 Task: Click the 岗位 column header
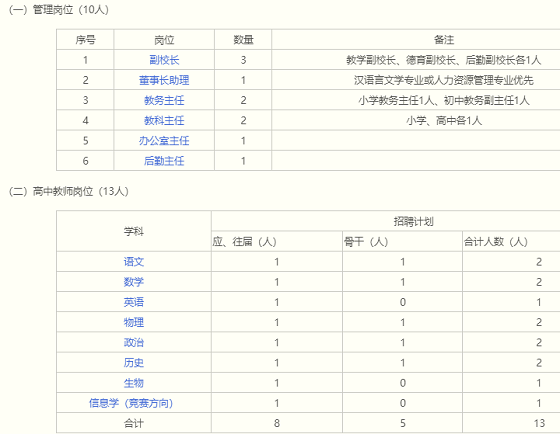tap(164, 40)
